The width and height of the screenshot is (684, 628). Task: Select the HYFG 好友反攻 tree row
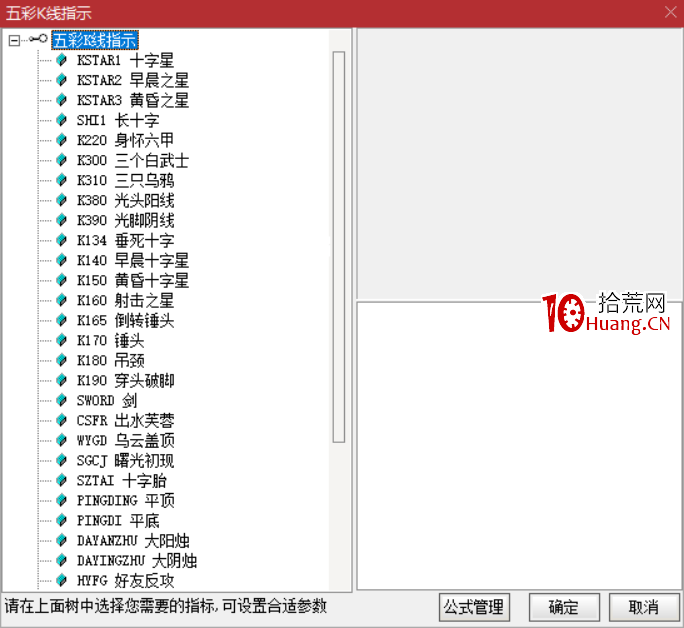[x=126, y=581]
